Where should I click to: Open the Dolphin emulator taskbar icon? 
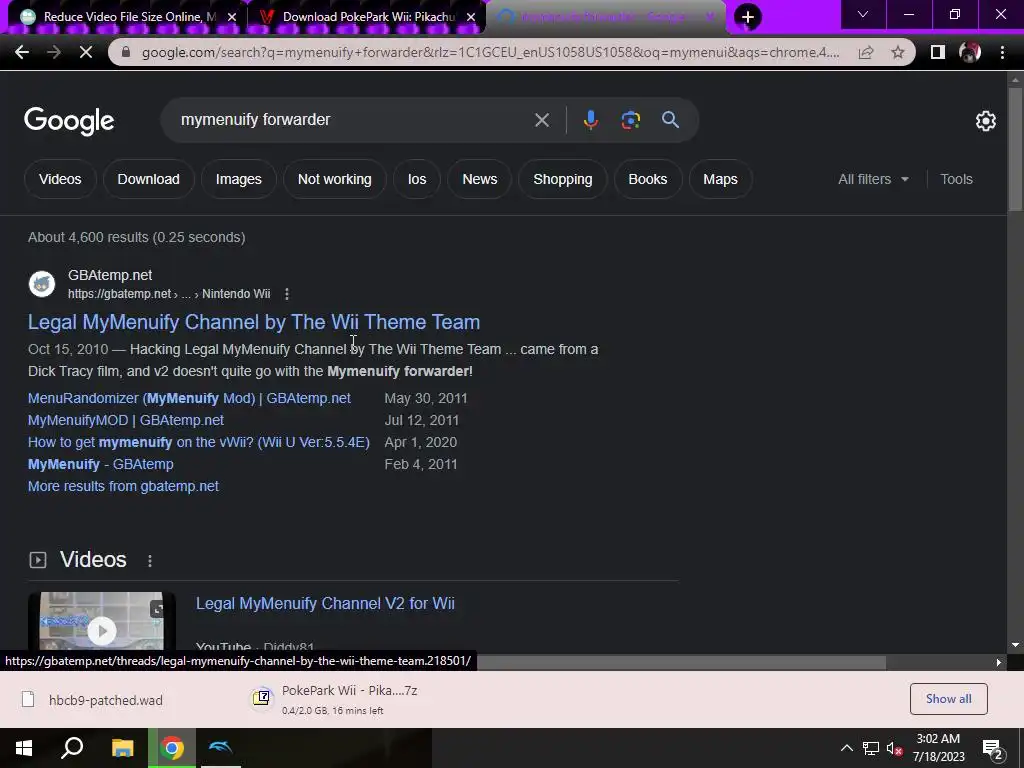[220, 748]
